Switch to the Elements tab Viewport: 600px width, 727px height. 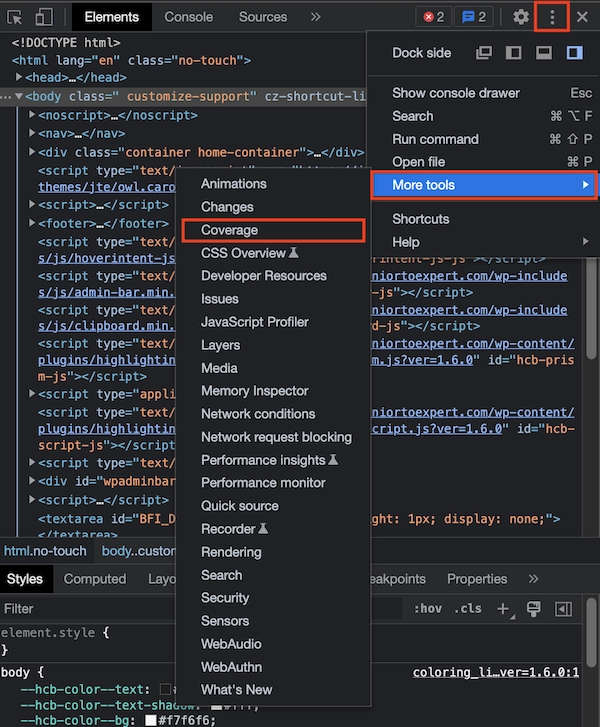click(111, 17)
